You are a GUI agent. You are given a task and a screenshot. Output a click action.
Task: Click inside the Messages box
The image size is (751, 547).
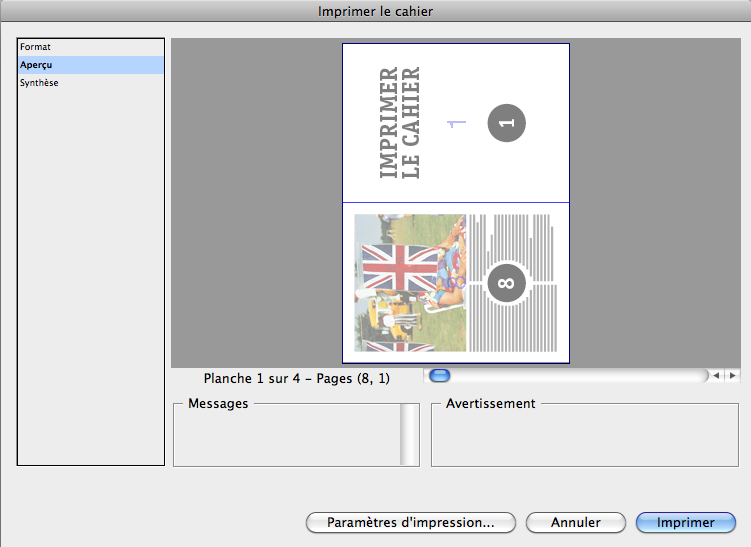[286, 438]
